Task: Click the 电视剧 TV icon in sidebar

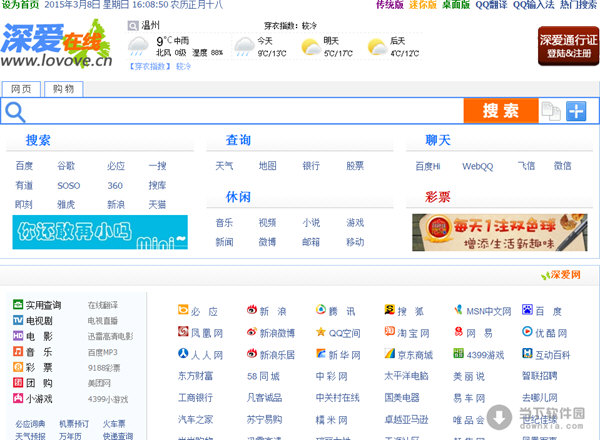Action: pyautogui.click(x=18, y=320)
